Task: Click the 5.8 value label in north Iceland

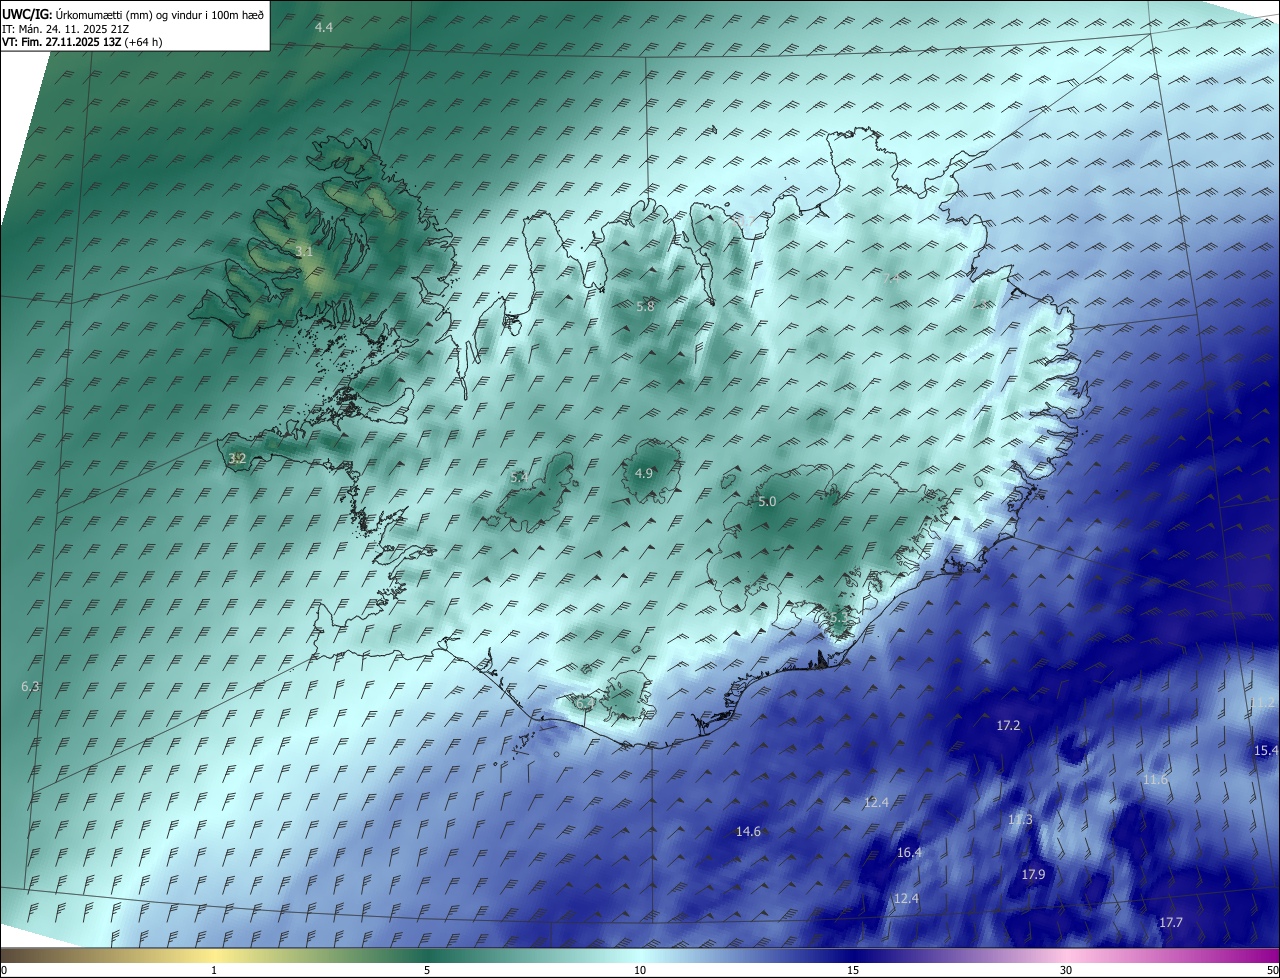Action: pyautogui.click(x=645, y=306)
